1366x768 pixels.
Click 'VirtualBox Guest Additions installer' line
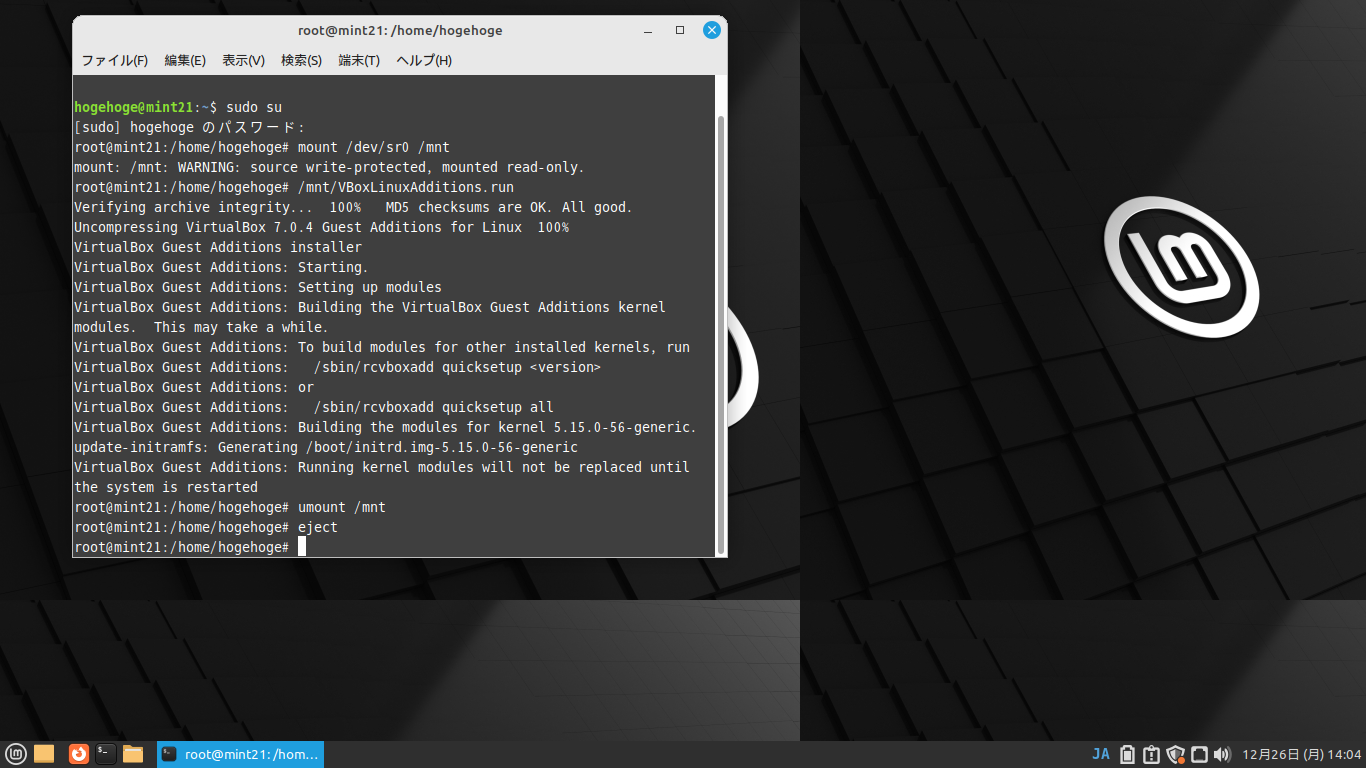pyautogui.click(x=218, y=247)
